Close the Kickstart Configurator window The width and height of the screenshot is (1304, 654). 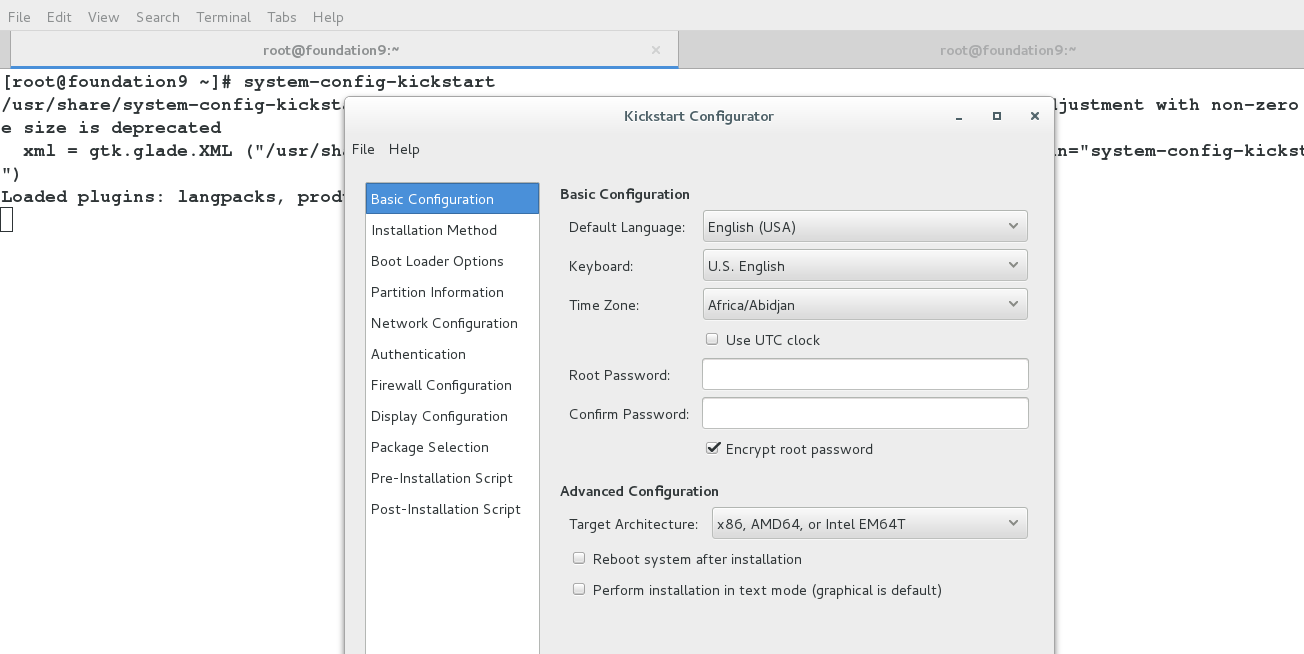(x=1035, y=116)
